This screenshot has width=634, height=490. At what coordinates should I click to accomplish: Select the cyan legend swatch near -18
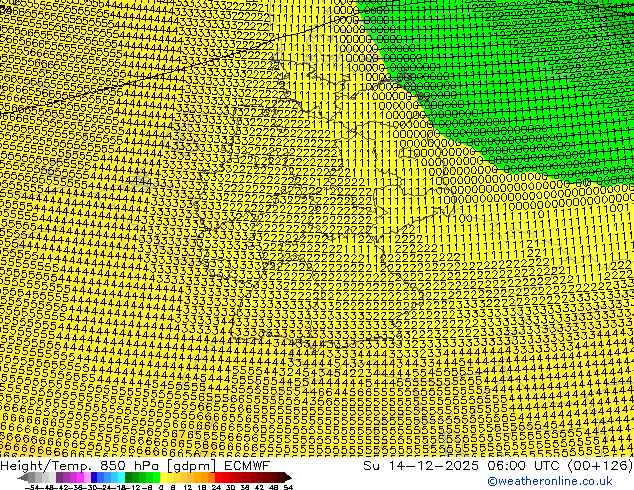tap(122, 477)
